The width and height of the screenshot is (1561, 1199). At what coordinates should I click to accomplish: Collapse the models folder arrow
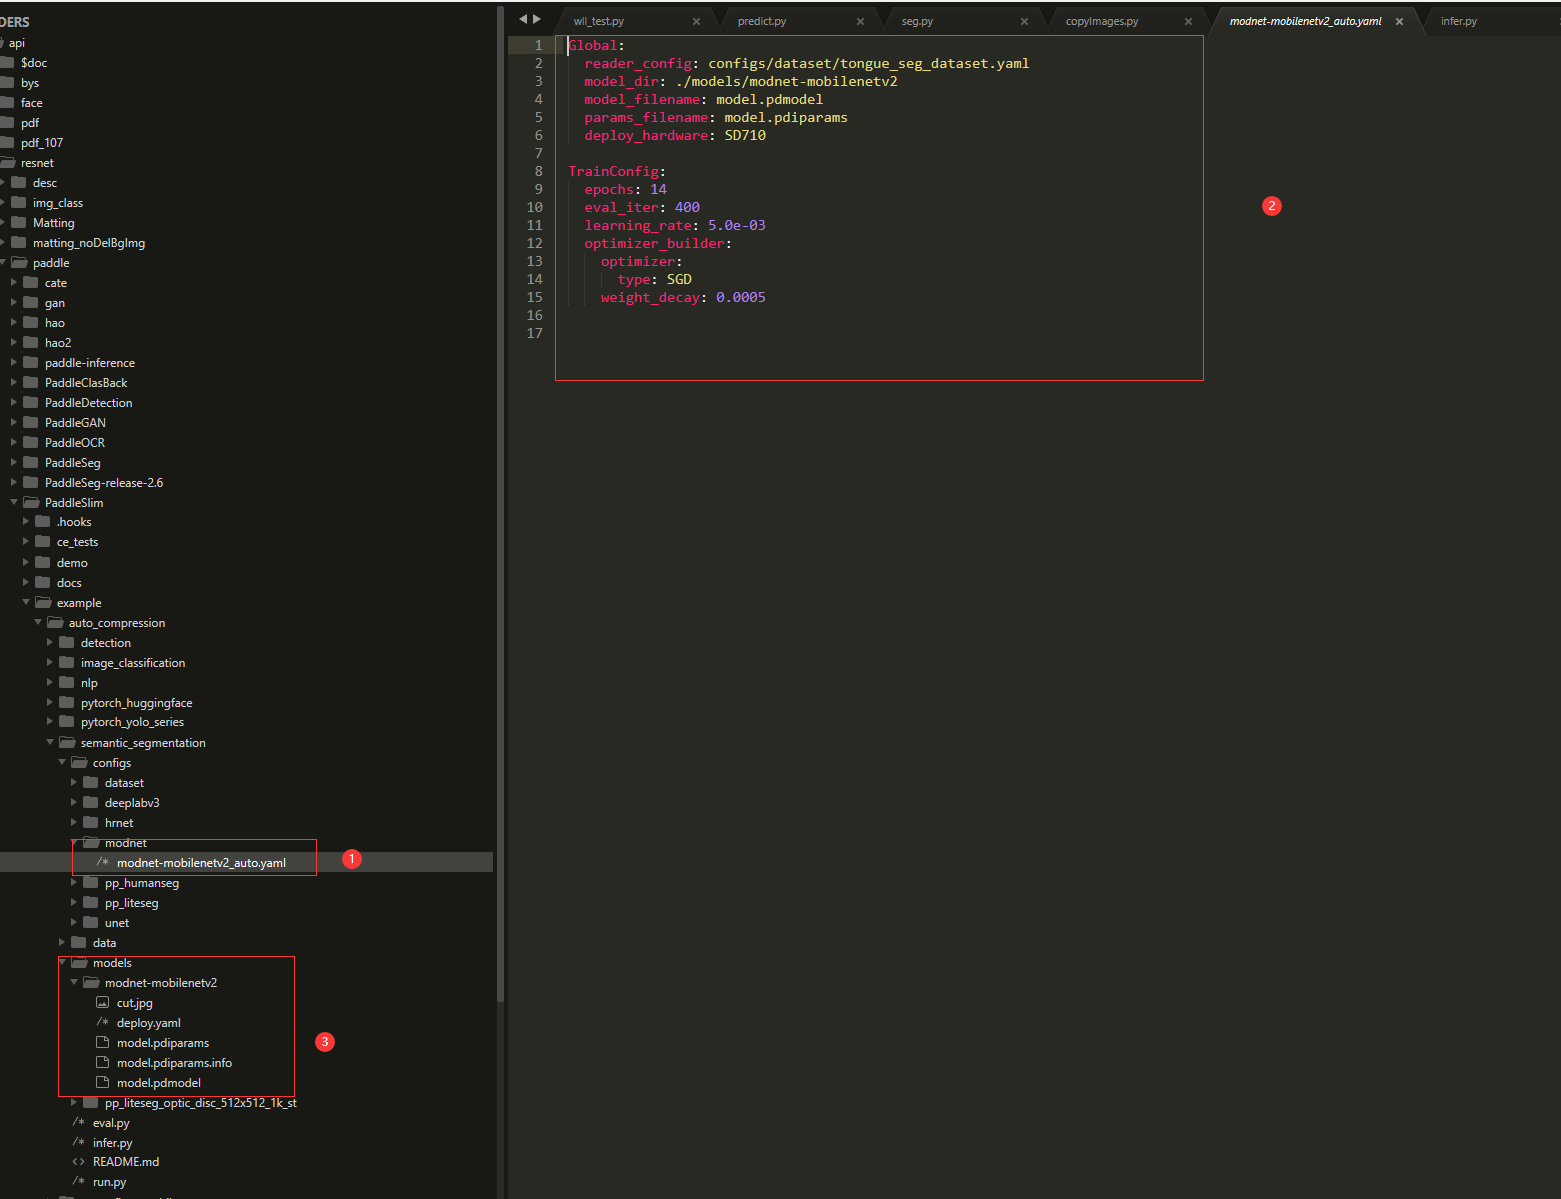pyautogui.click(x=62, y=962)
